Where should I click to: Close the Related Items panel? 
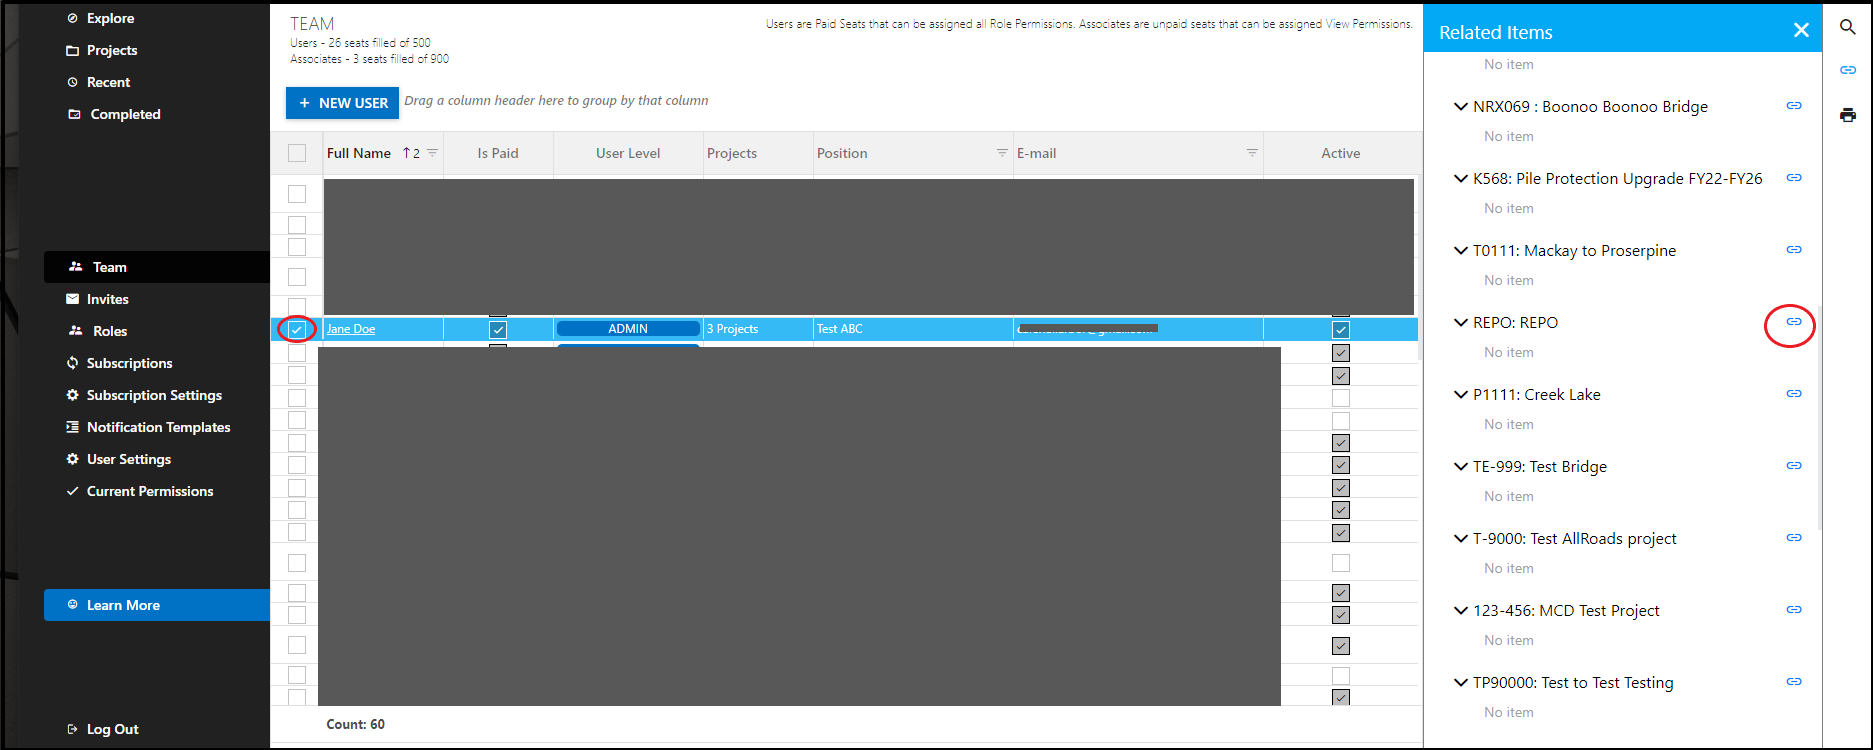click(x=1801, y=30)
